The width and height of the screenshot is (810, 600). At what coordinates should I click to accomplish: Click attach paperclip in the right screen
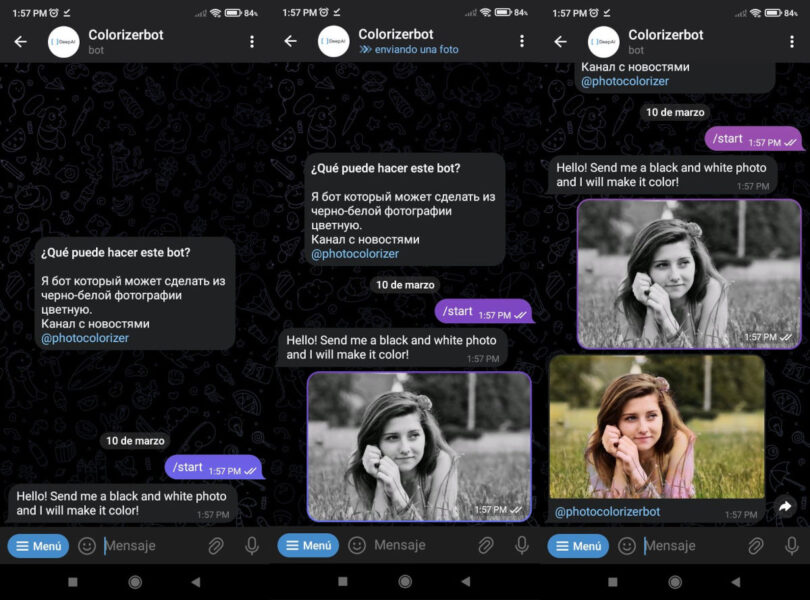(x=755, y=546)
